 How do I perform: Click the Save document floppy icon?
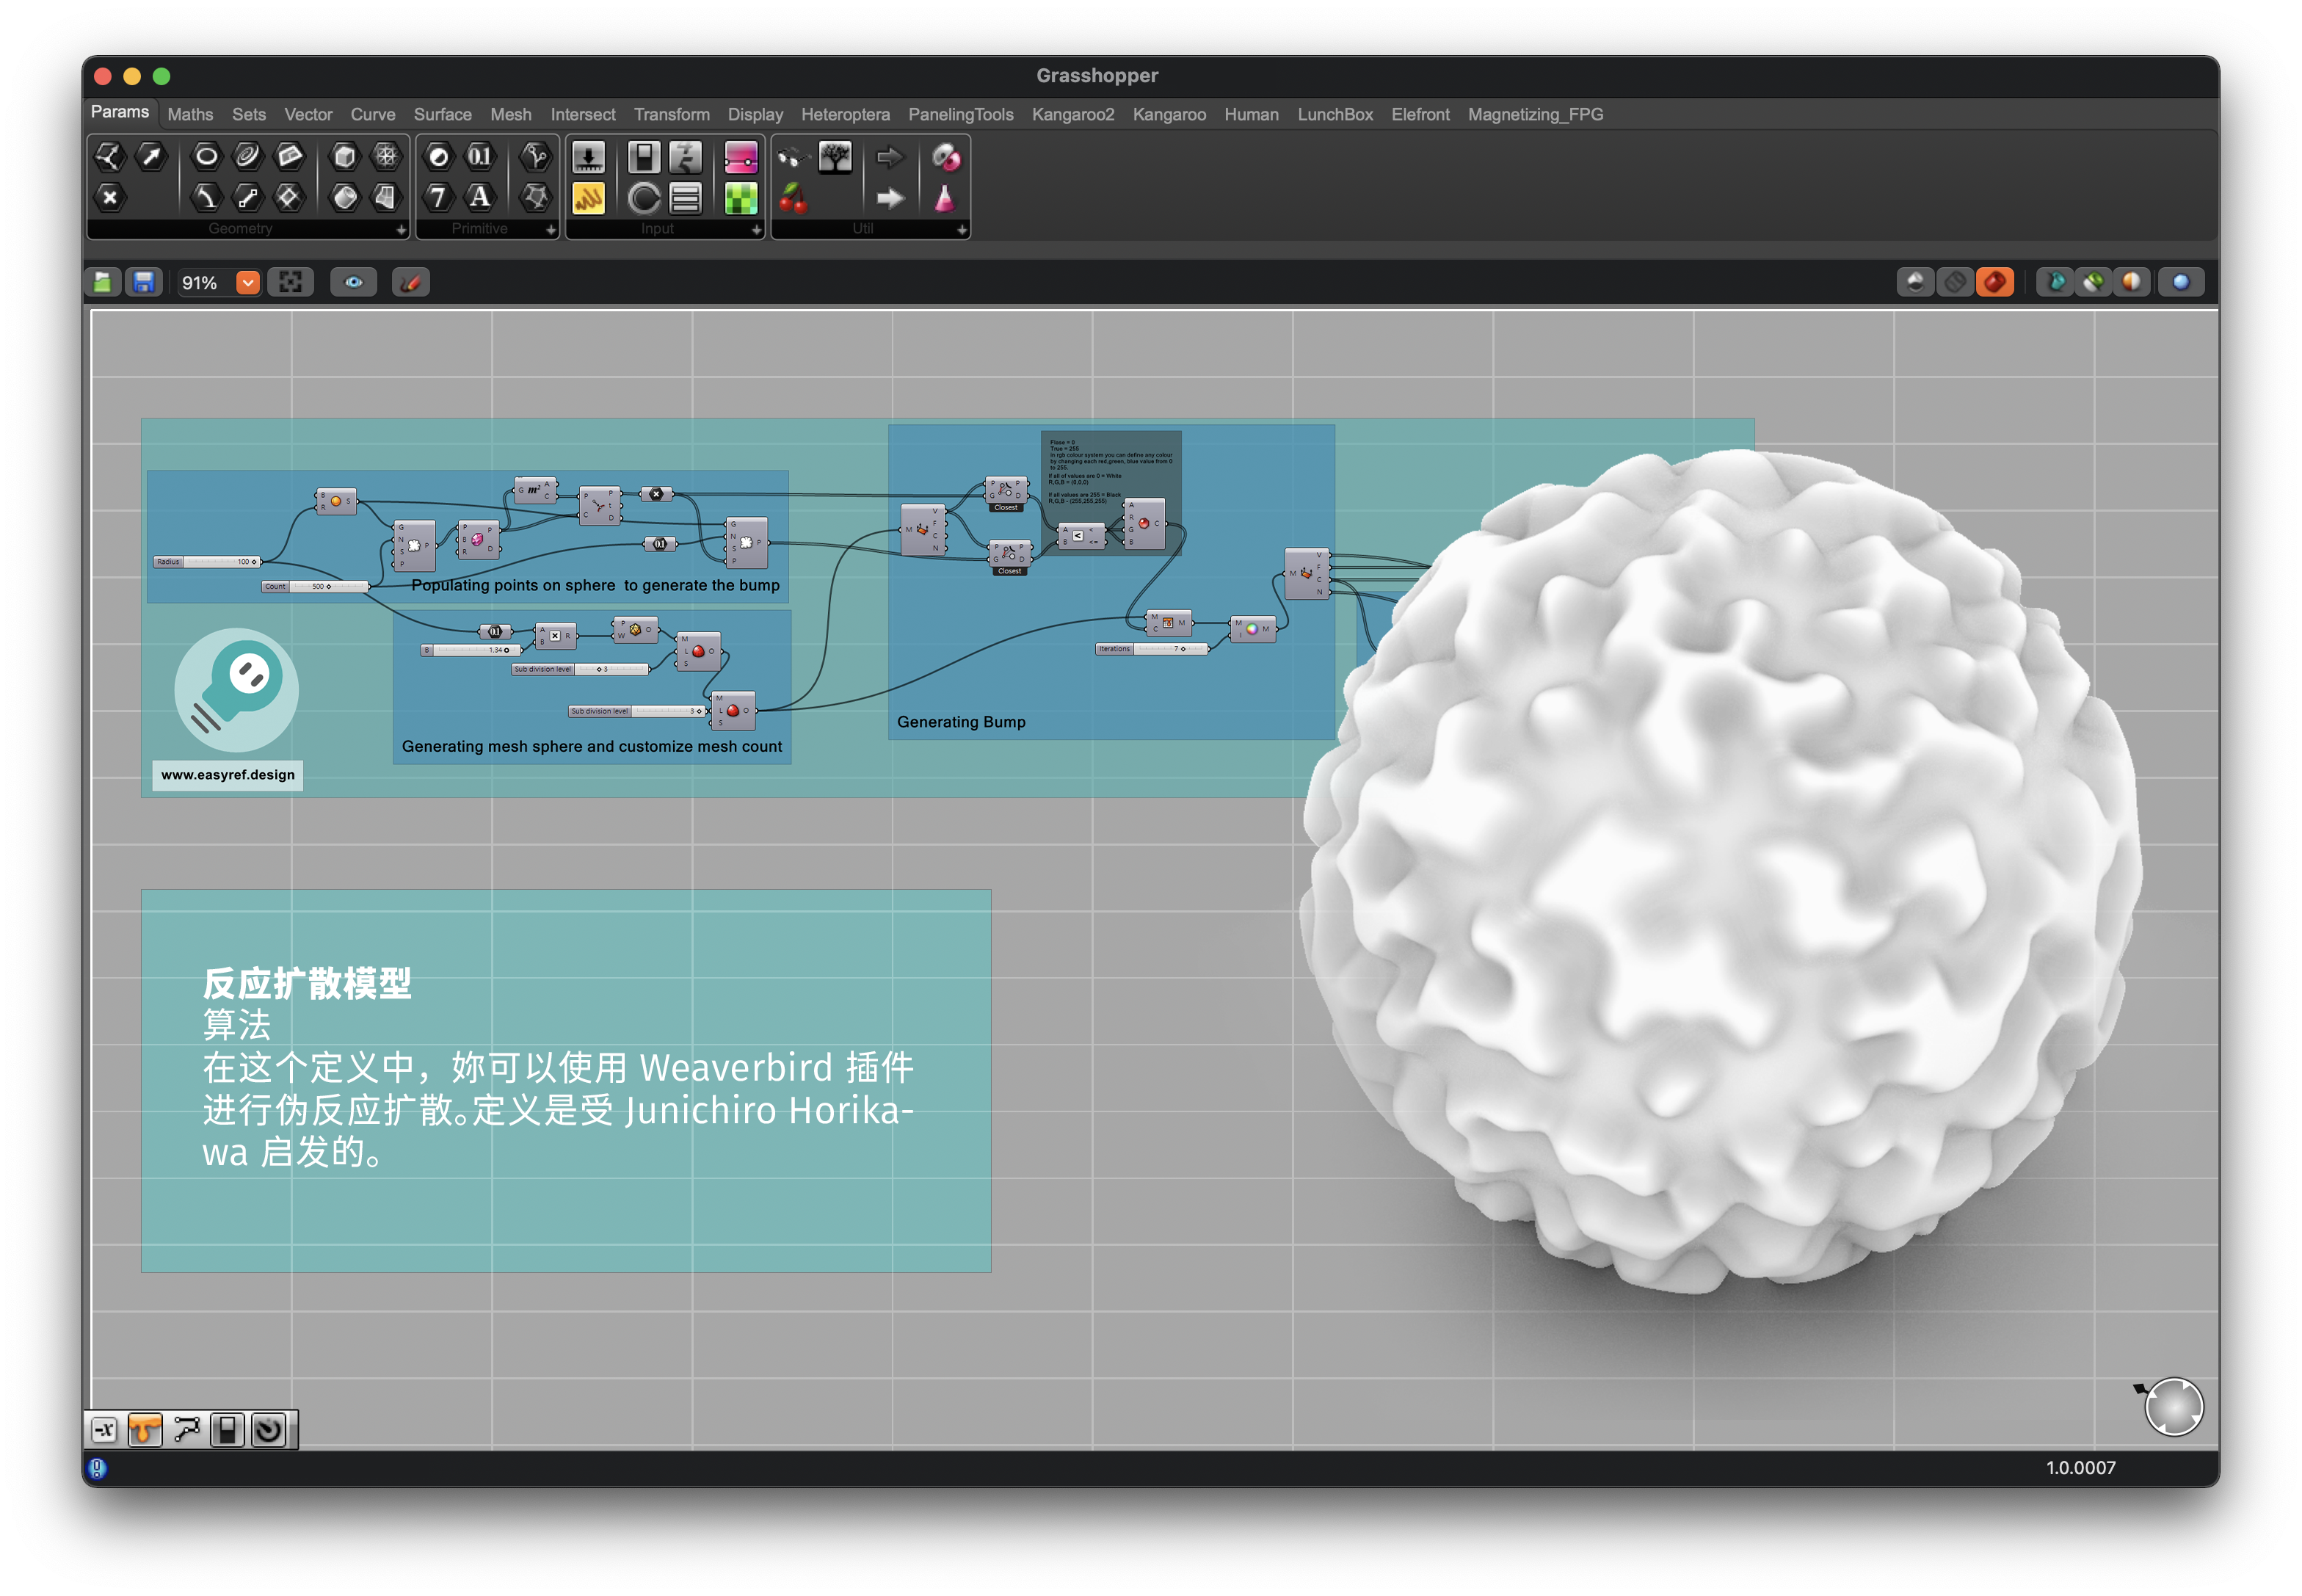[x=144, y=283]
